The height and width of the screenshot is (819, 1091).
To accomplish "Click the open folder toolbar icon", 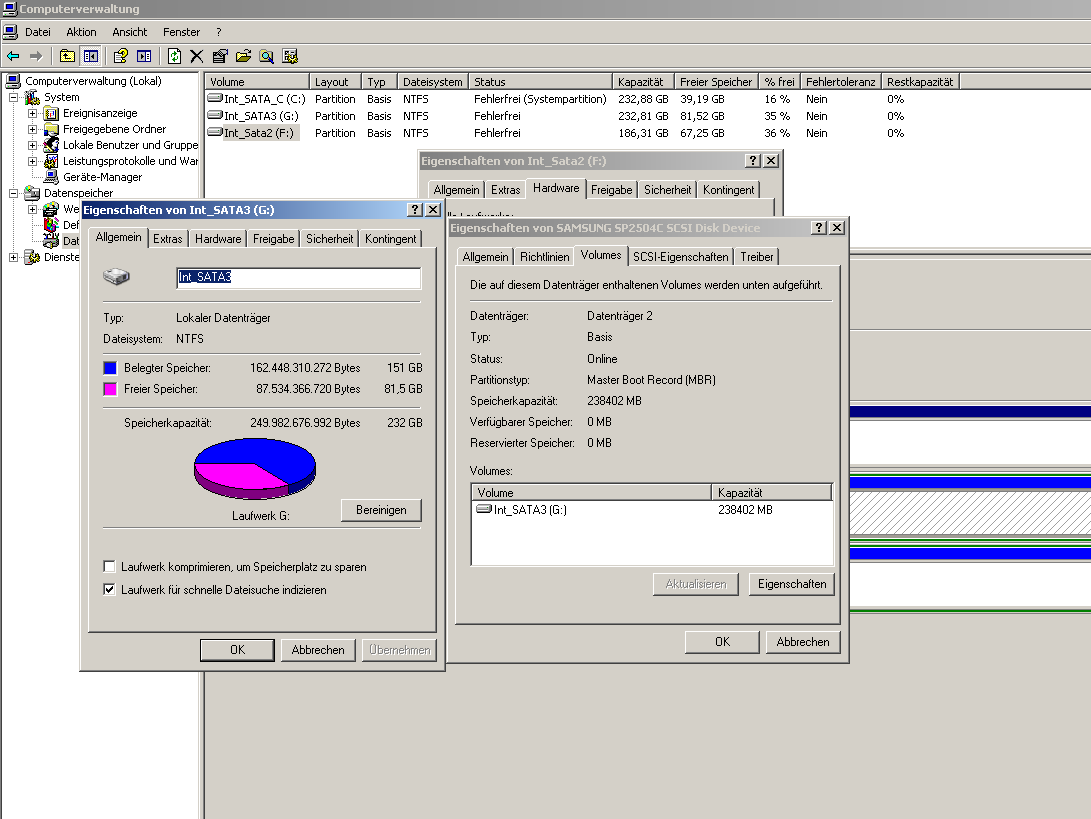I will pos(244,56).
